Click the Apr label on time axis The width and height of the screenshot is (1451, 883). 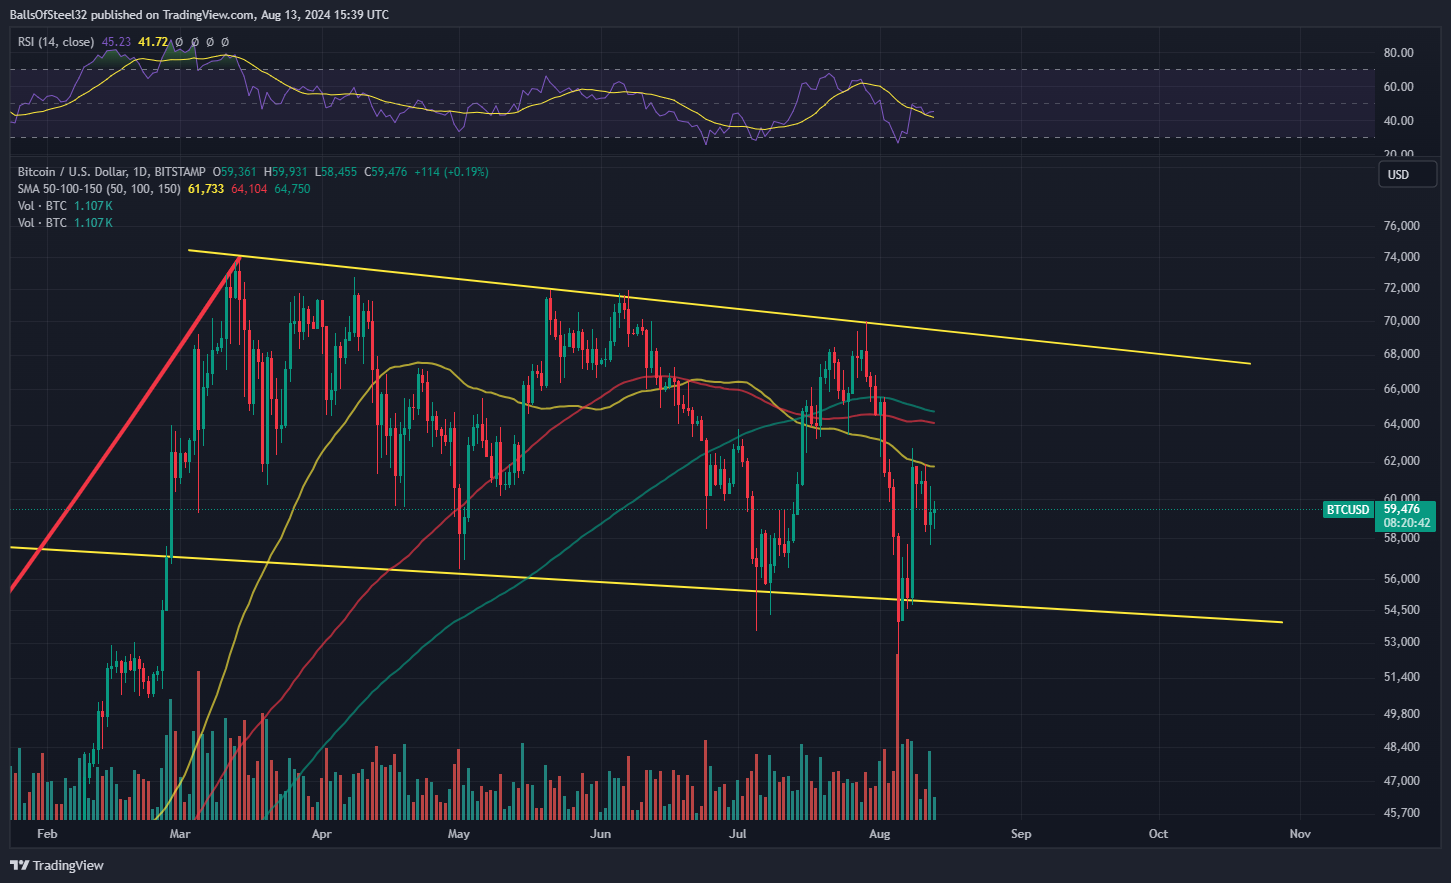(x=322, y=834)
